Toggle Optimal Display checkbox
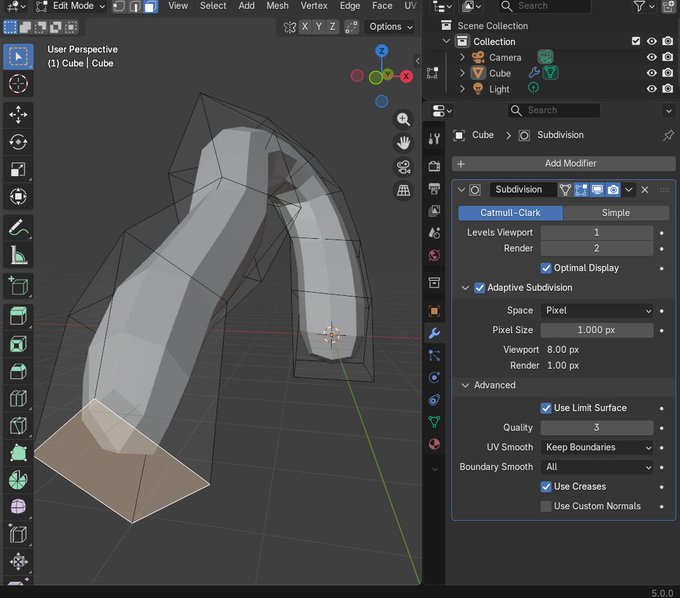Viewport: 680px width, 598px height. tap(546, 268)
